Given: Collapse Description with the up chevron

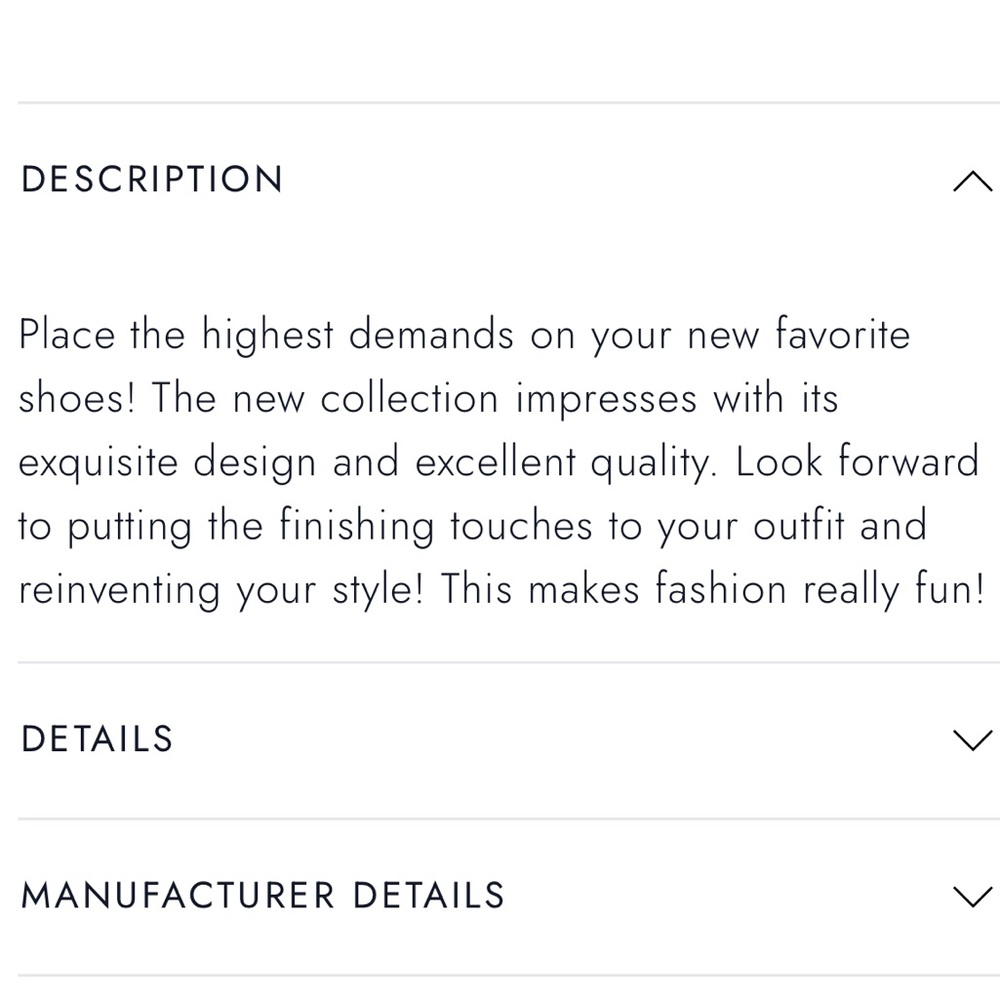Looking at the screenshot, I should (x=973, y=181).
